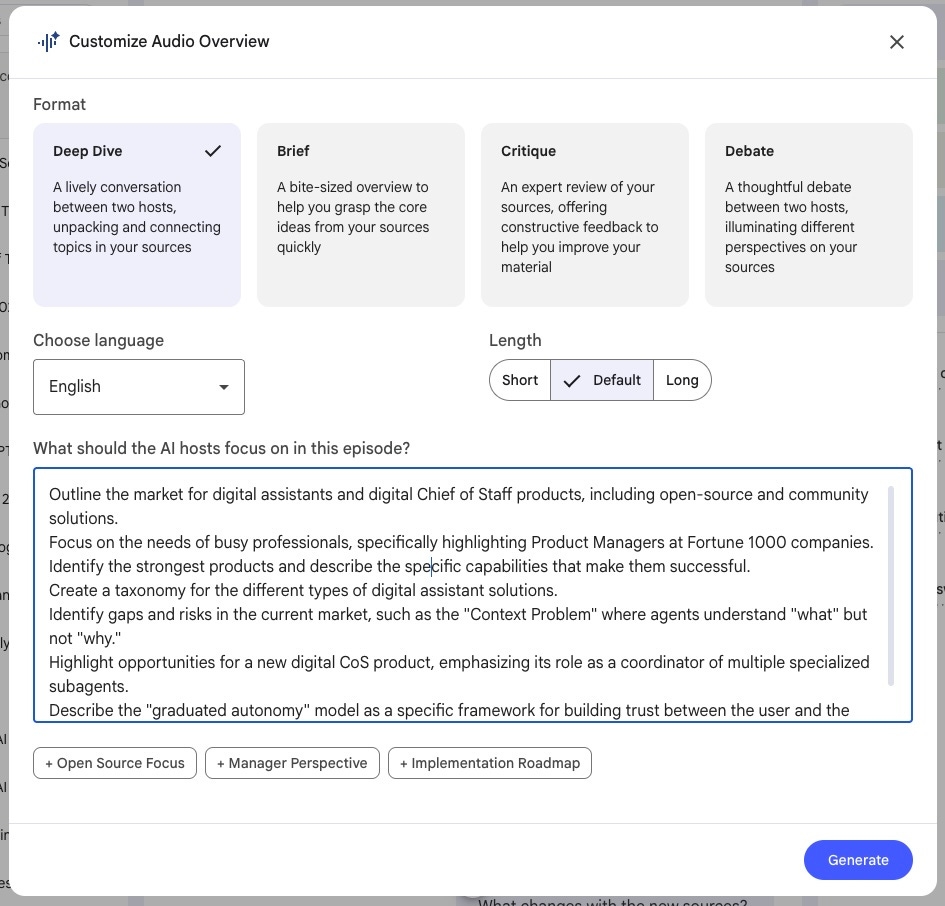Click the checkmark icon in Default length
Viewport: 945px width, 906px height.
(x=571, y=380)
